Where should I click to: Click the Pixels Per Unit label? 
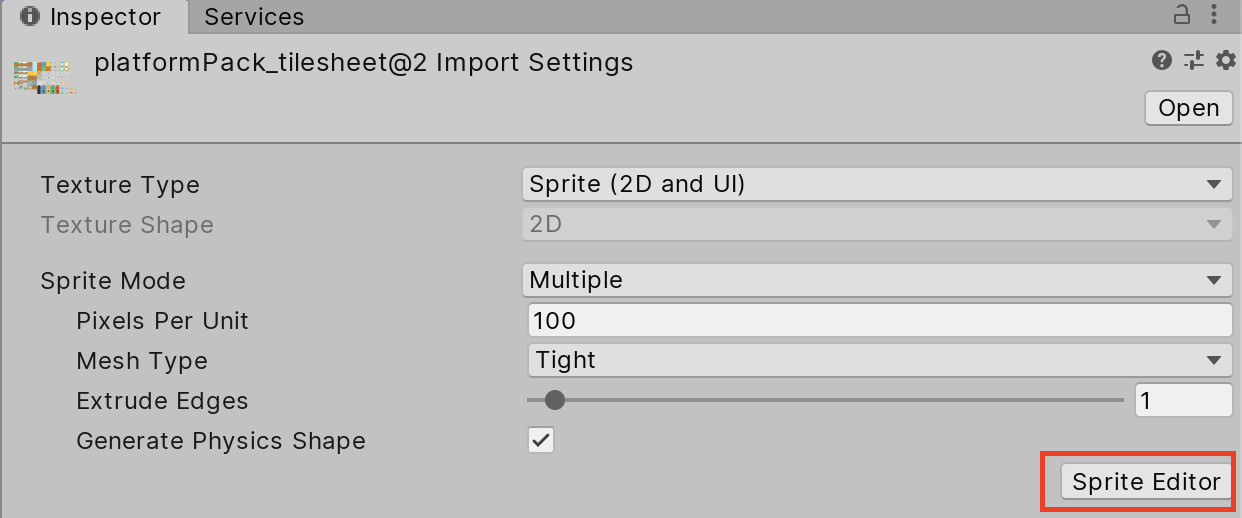pos(162,321)
